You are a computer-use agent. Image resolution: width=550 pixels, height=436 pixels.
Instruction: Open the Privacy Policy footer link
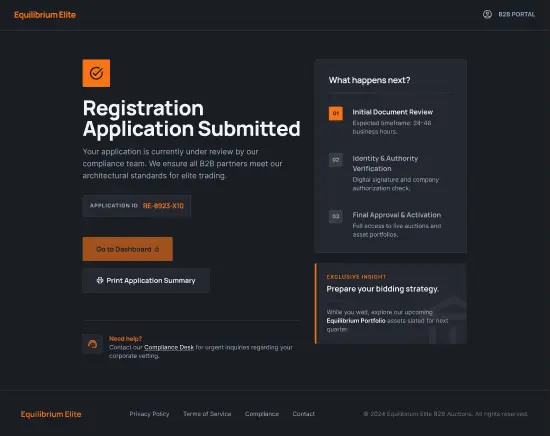(x=149, y=414)
